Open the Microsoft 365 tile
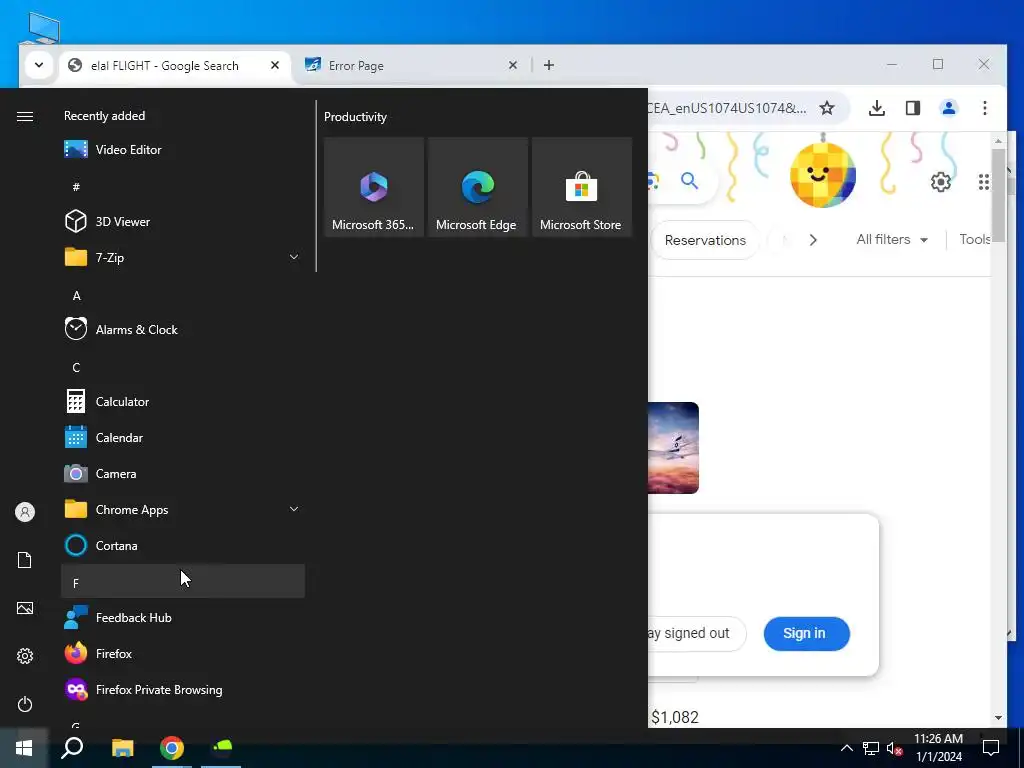 tap(374, 187)
